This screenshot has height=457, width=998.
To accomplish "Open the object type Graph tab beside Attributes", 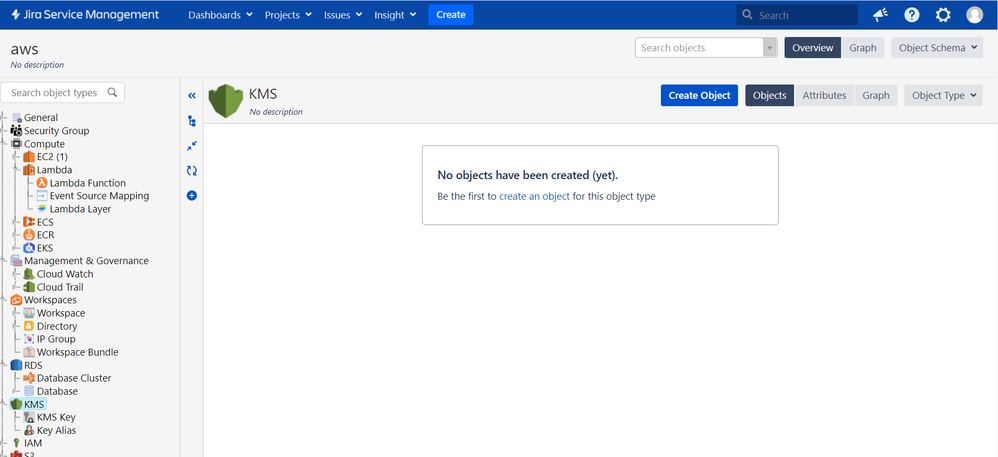I will pos(876,95).
